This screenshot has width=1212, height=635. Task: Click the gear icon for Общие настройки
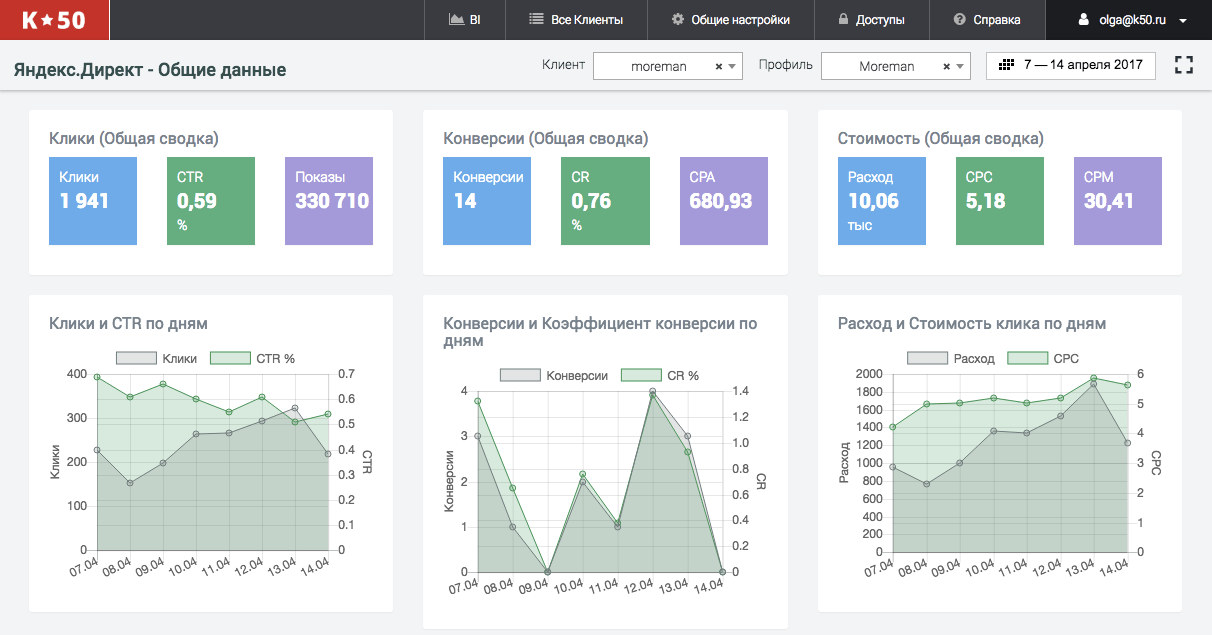click(678, 20)
